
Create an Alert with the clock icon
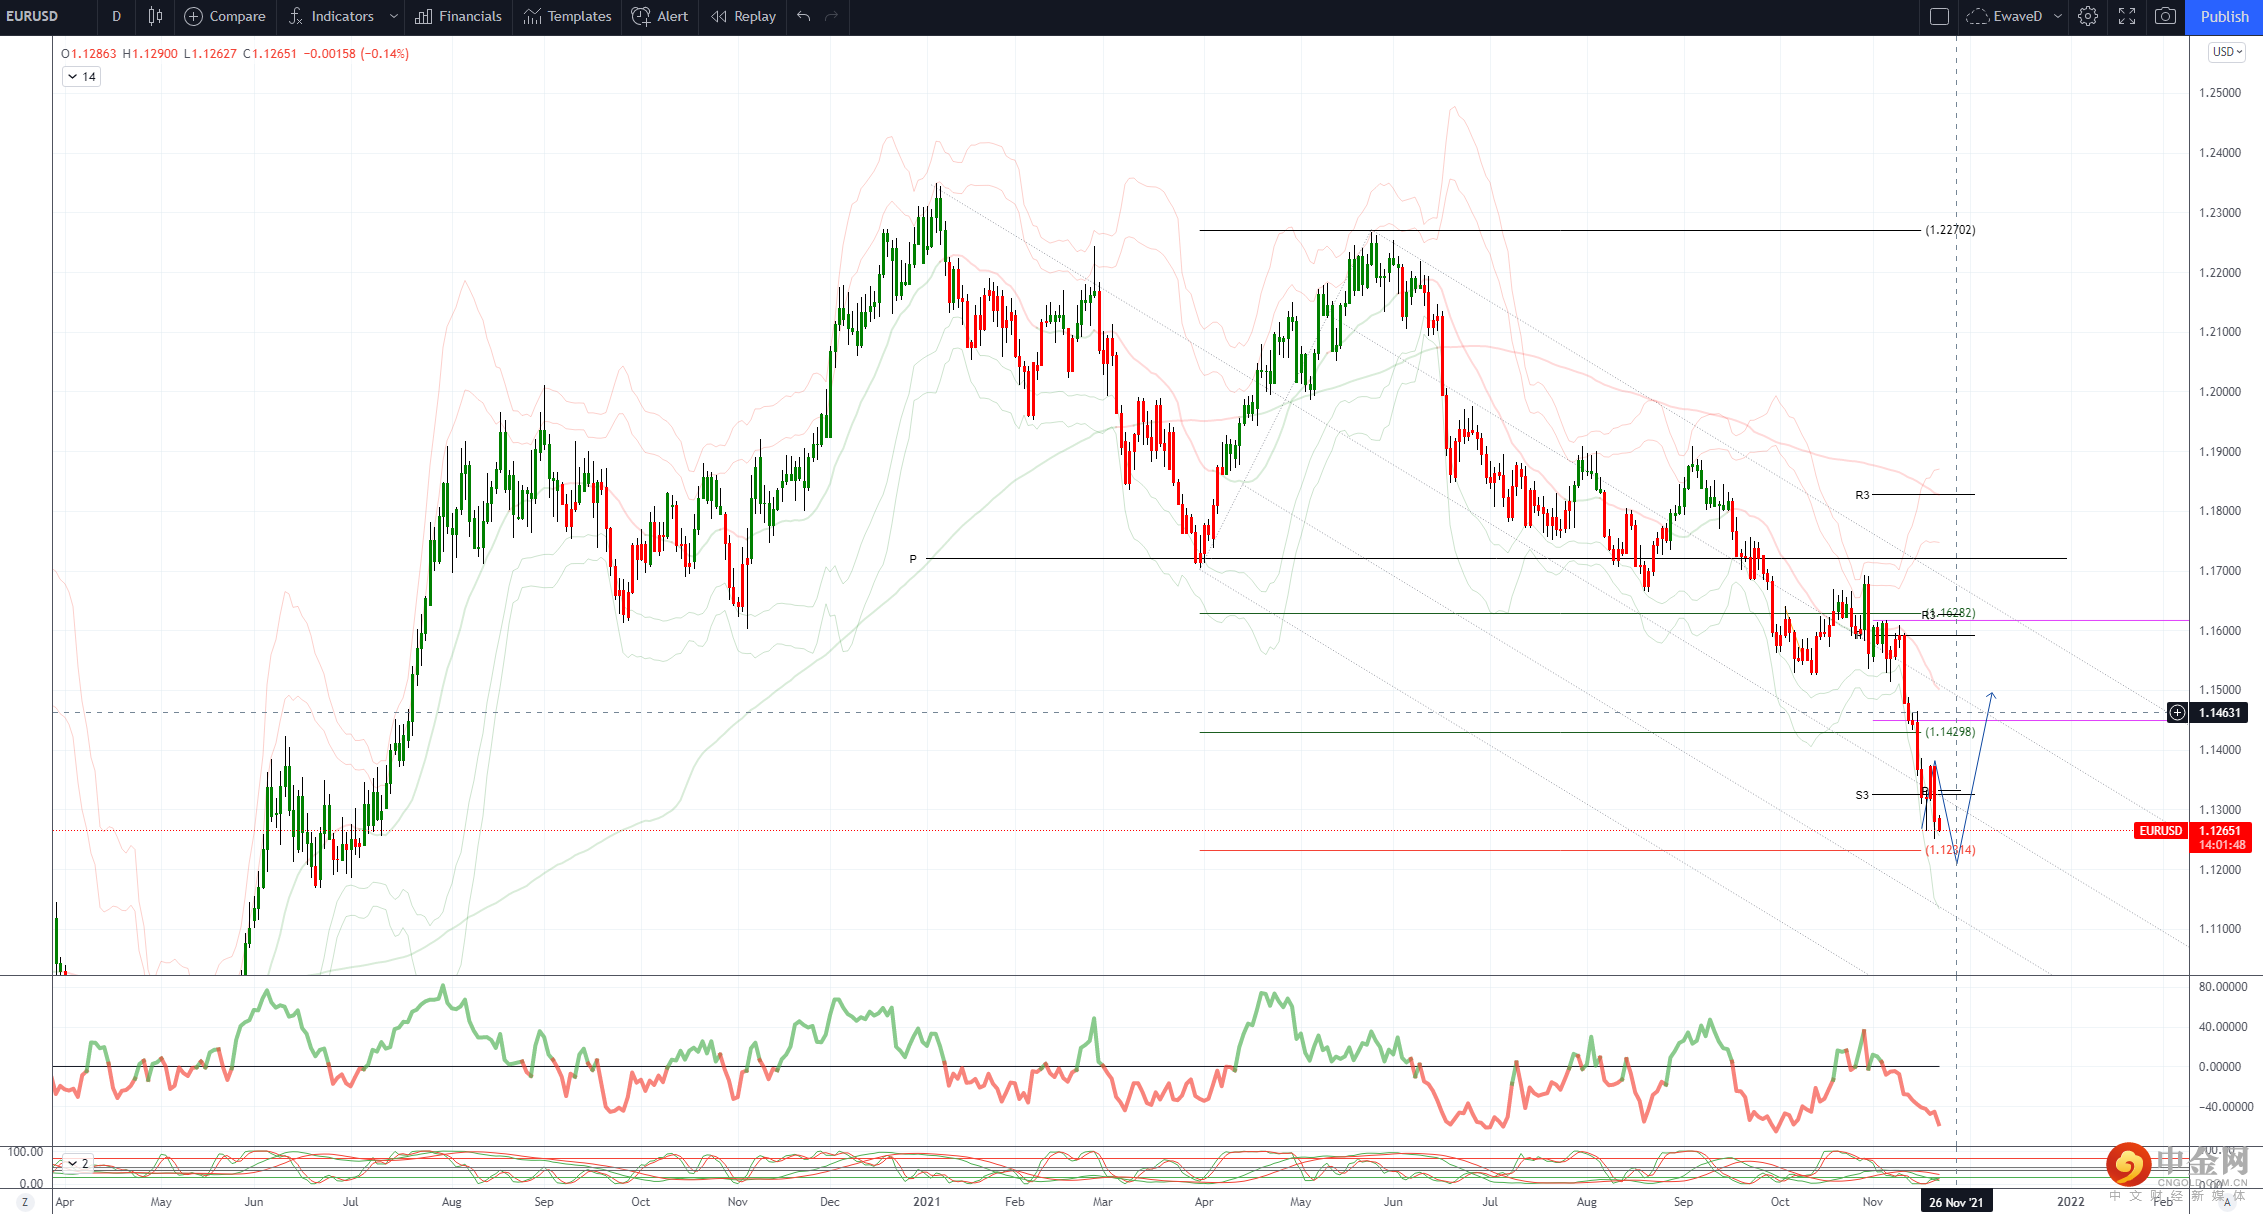[x=660, y=16]
